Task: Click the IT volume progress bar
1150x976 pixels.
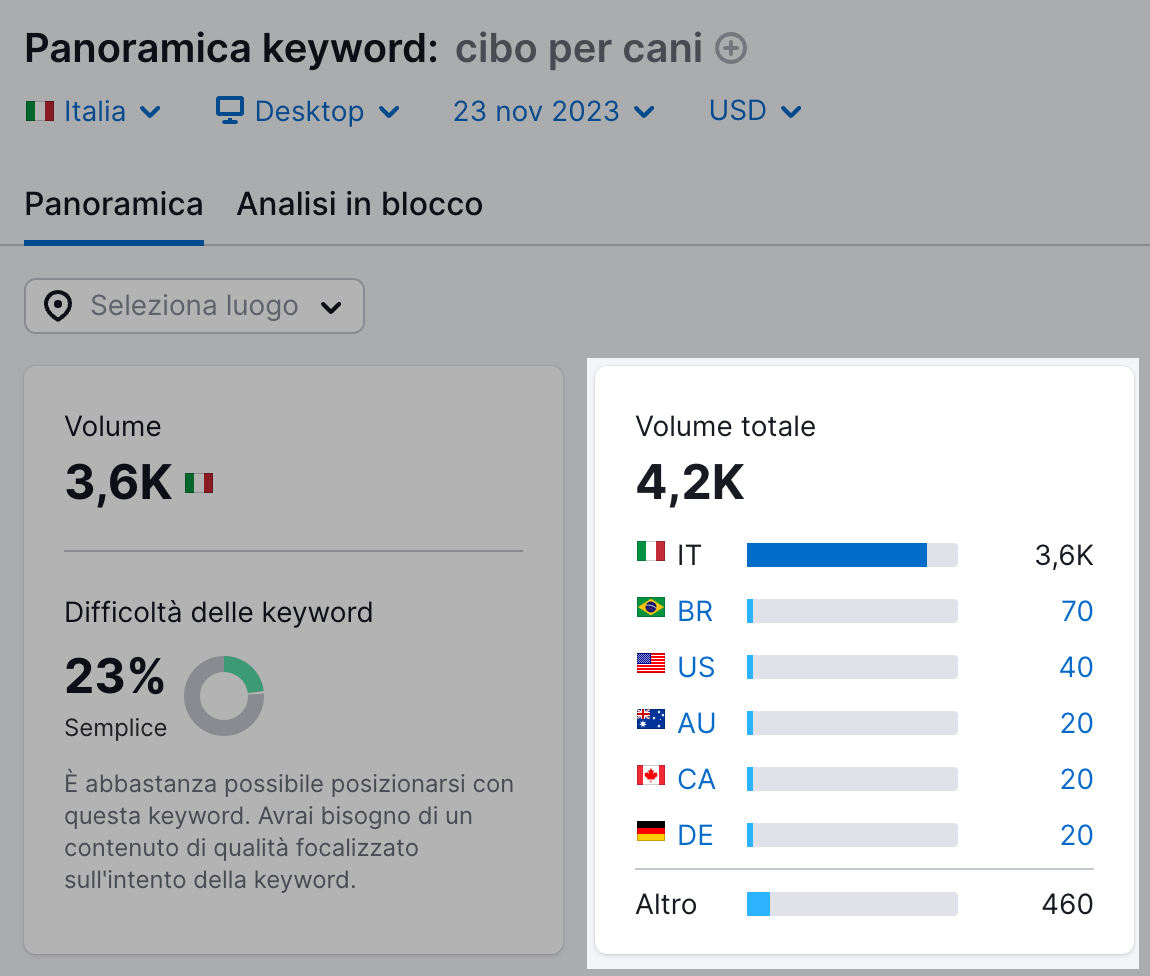Action: 851,554
